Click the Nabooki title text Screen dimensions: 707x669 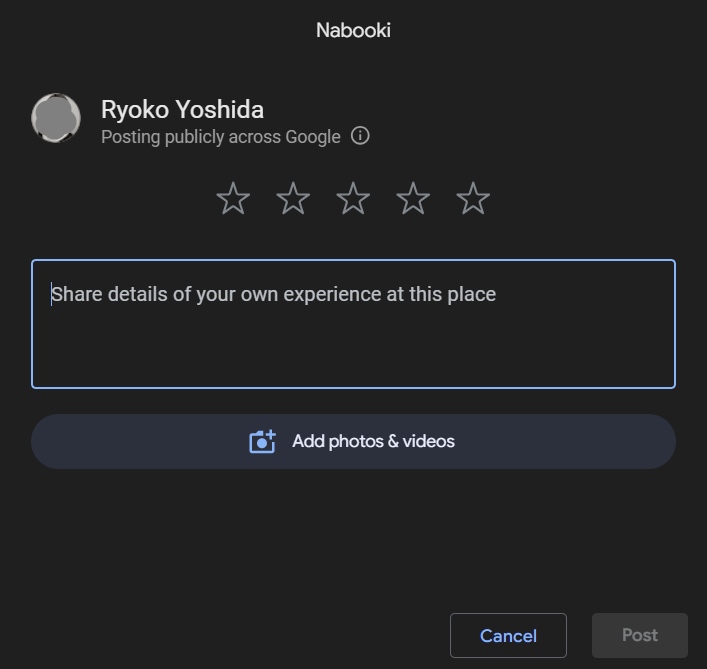pyautogui.click(x=354, y=30)
